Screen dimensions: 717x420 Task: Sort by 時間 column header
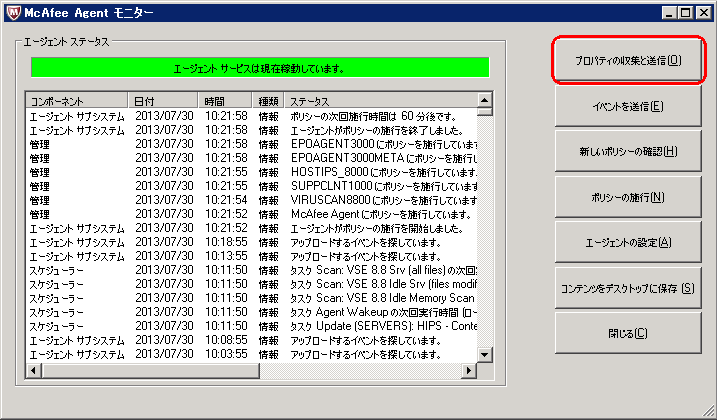click(x=225, y=101)
